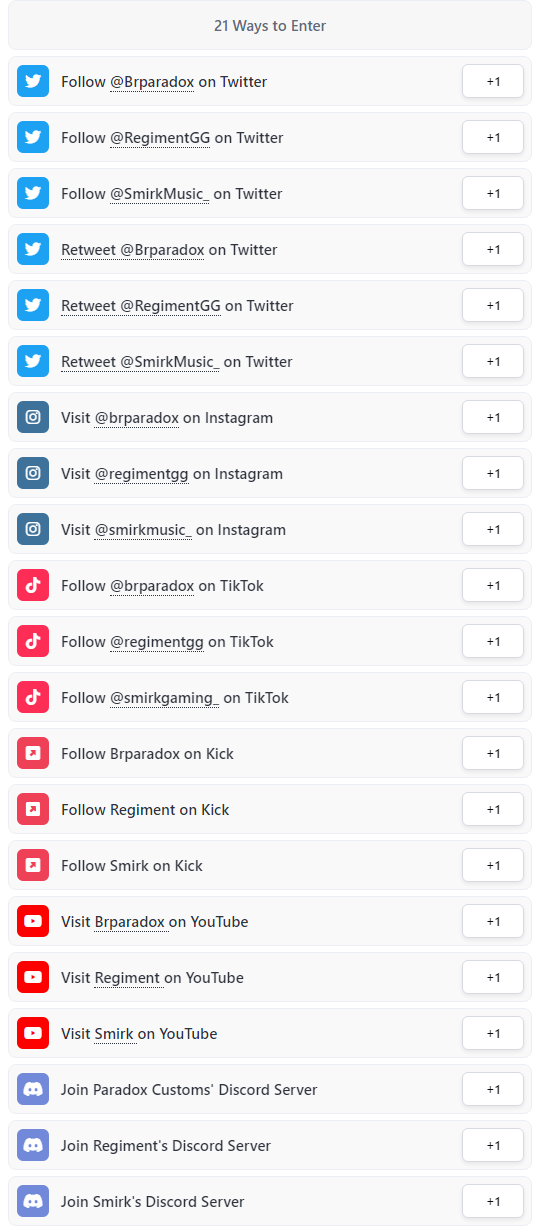Image resolution: width=540 pixels, height=1232 pixels.
Task: Click Discord icon for Paradox Customs' server
Action: tap(33, 1090)
